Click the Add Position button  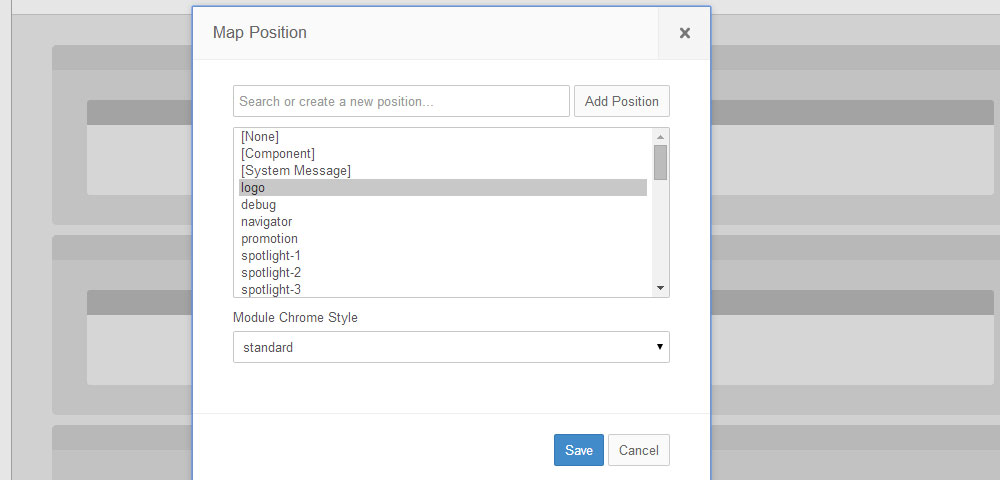[x=622, y=101]
